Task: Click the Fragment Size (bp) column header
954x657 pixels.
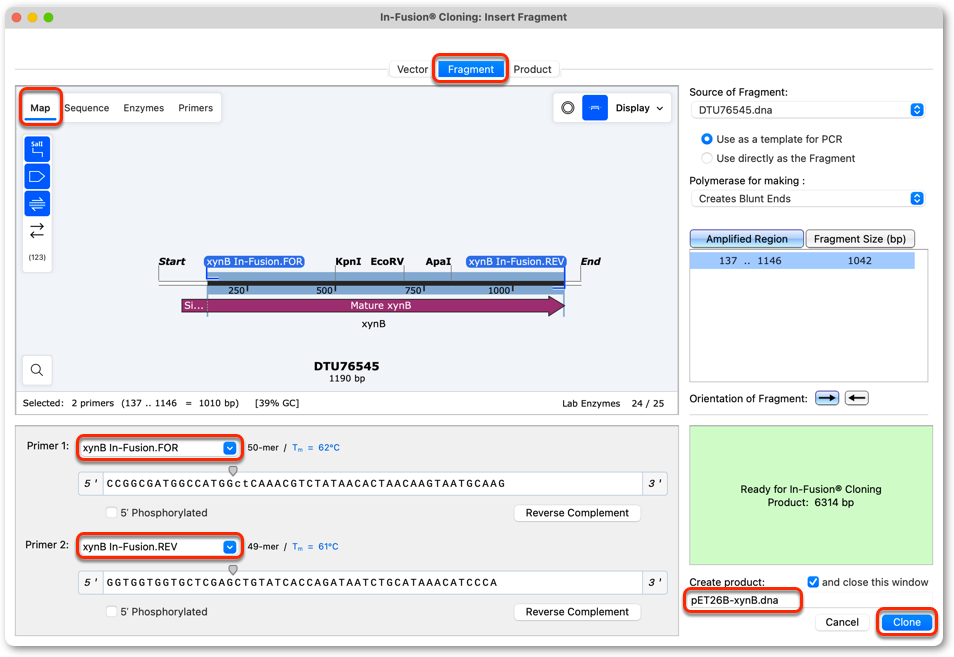Action: click(860, 239)
